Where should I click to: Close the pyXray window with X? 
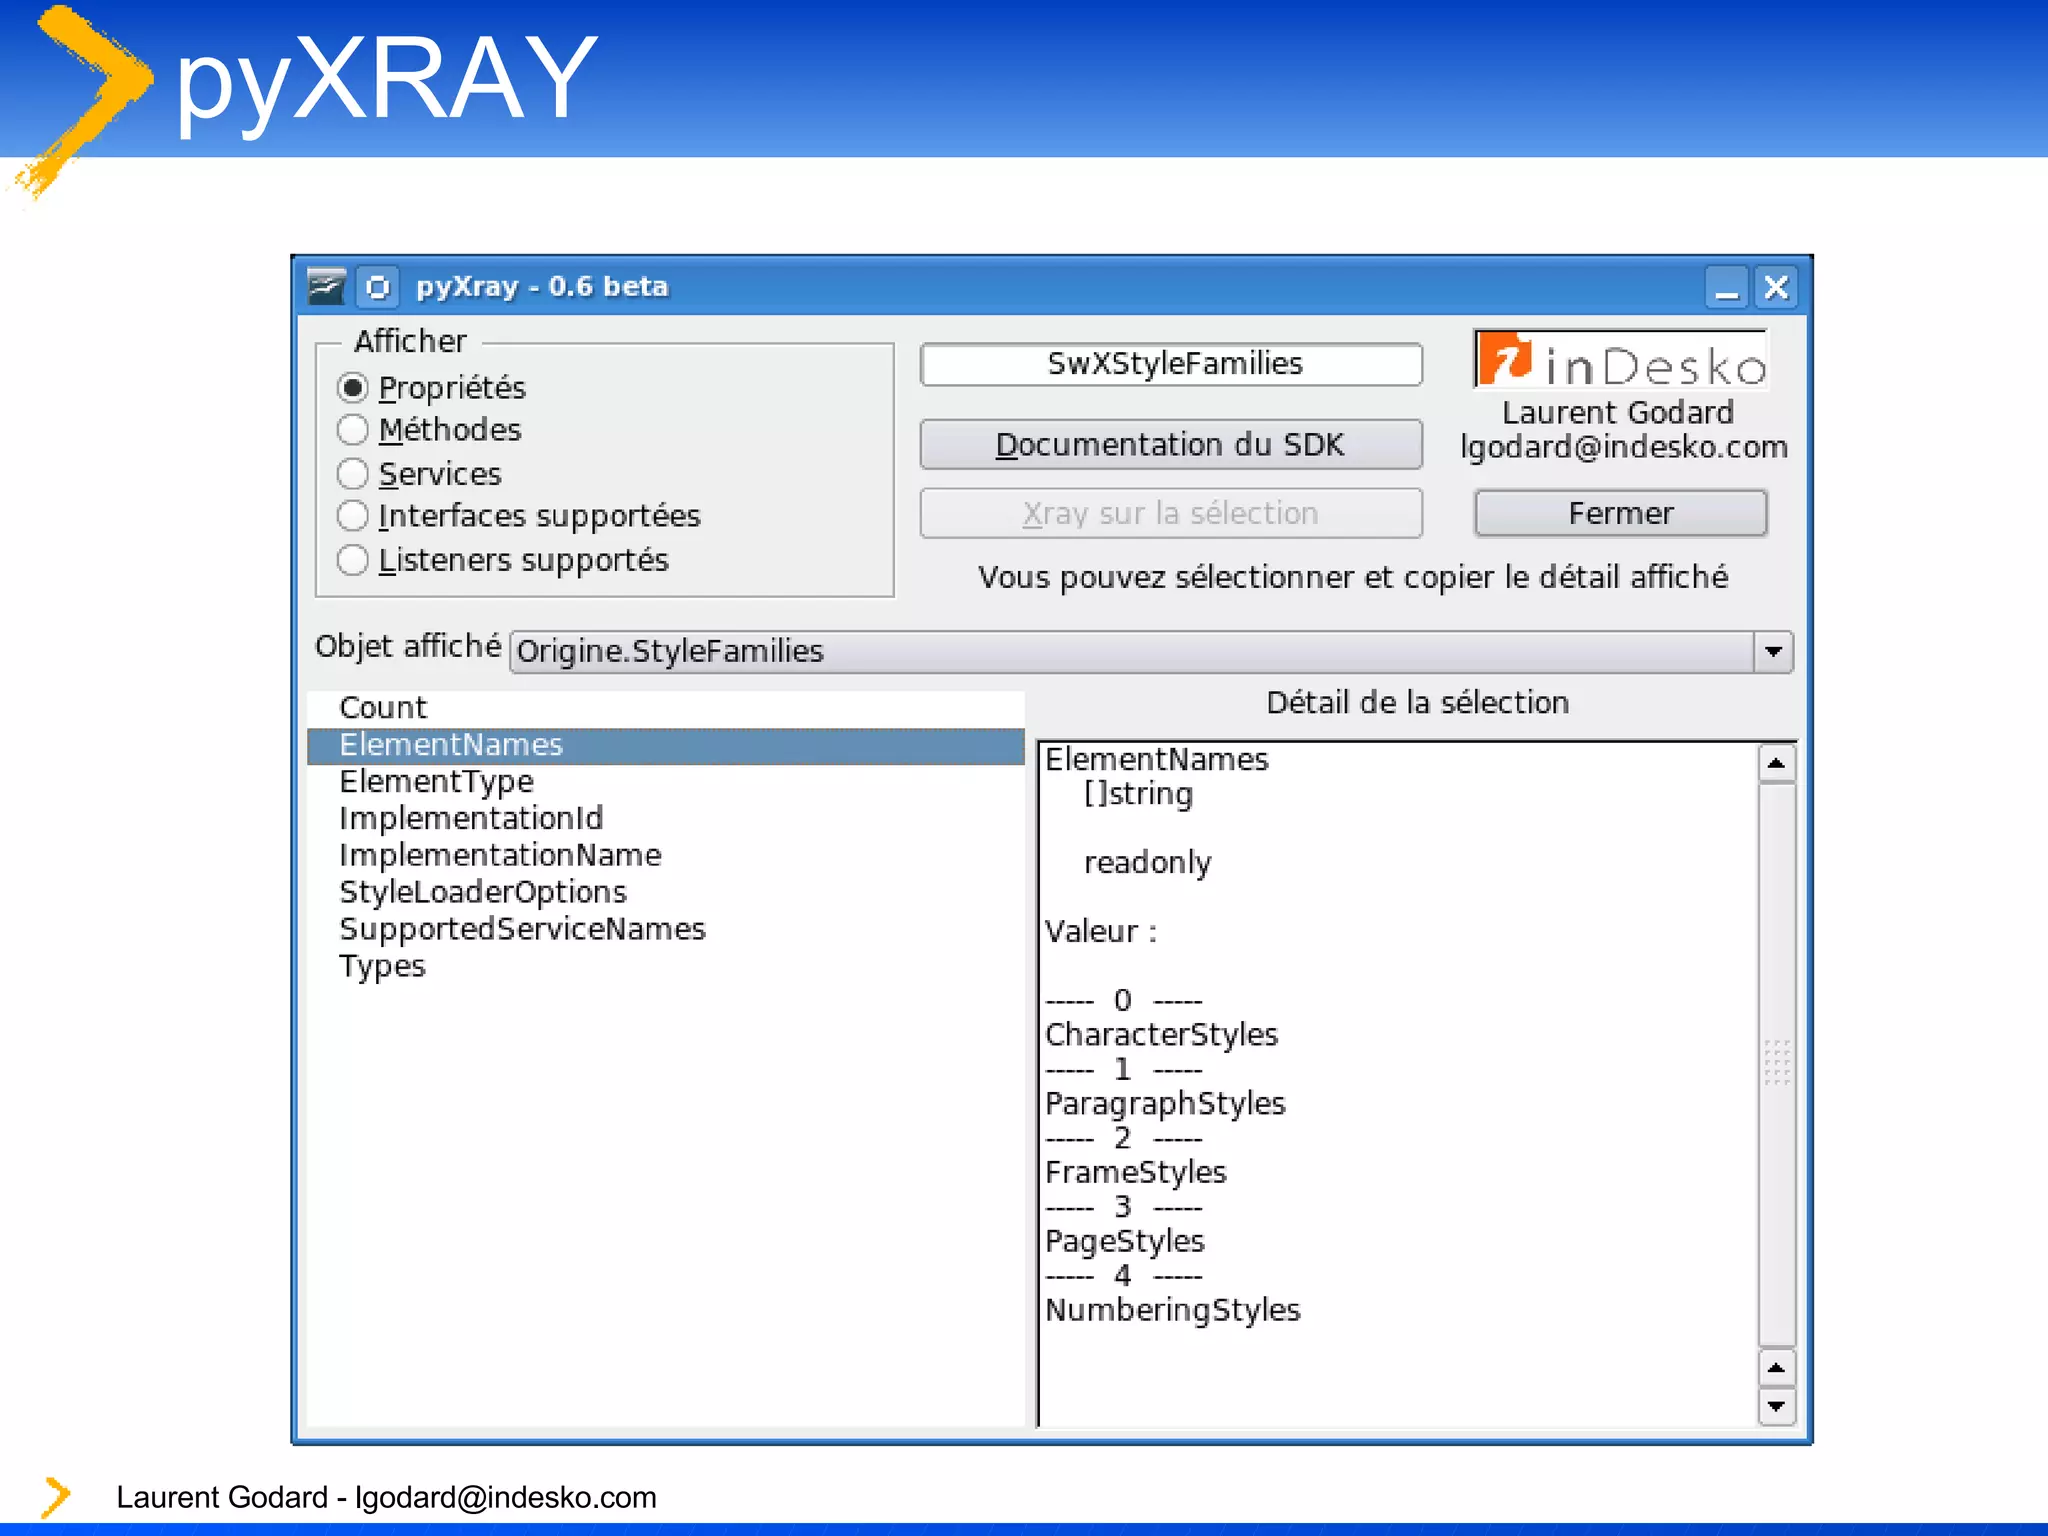tap(1776, 288)
